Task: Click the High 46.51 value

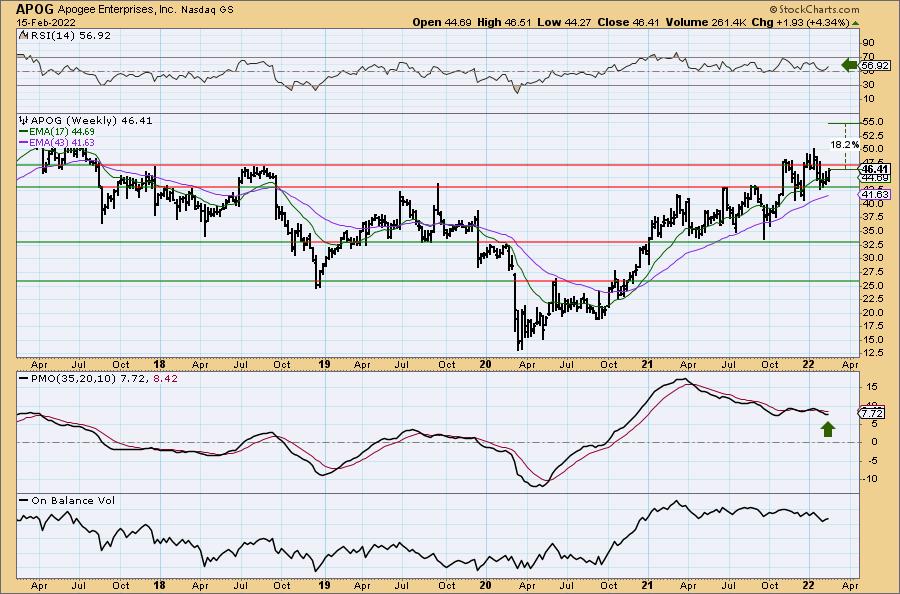Action: coord(505,22)
